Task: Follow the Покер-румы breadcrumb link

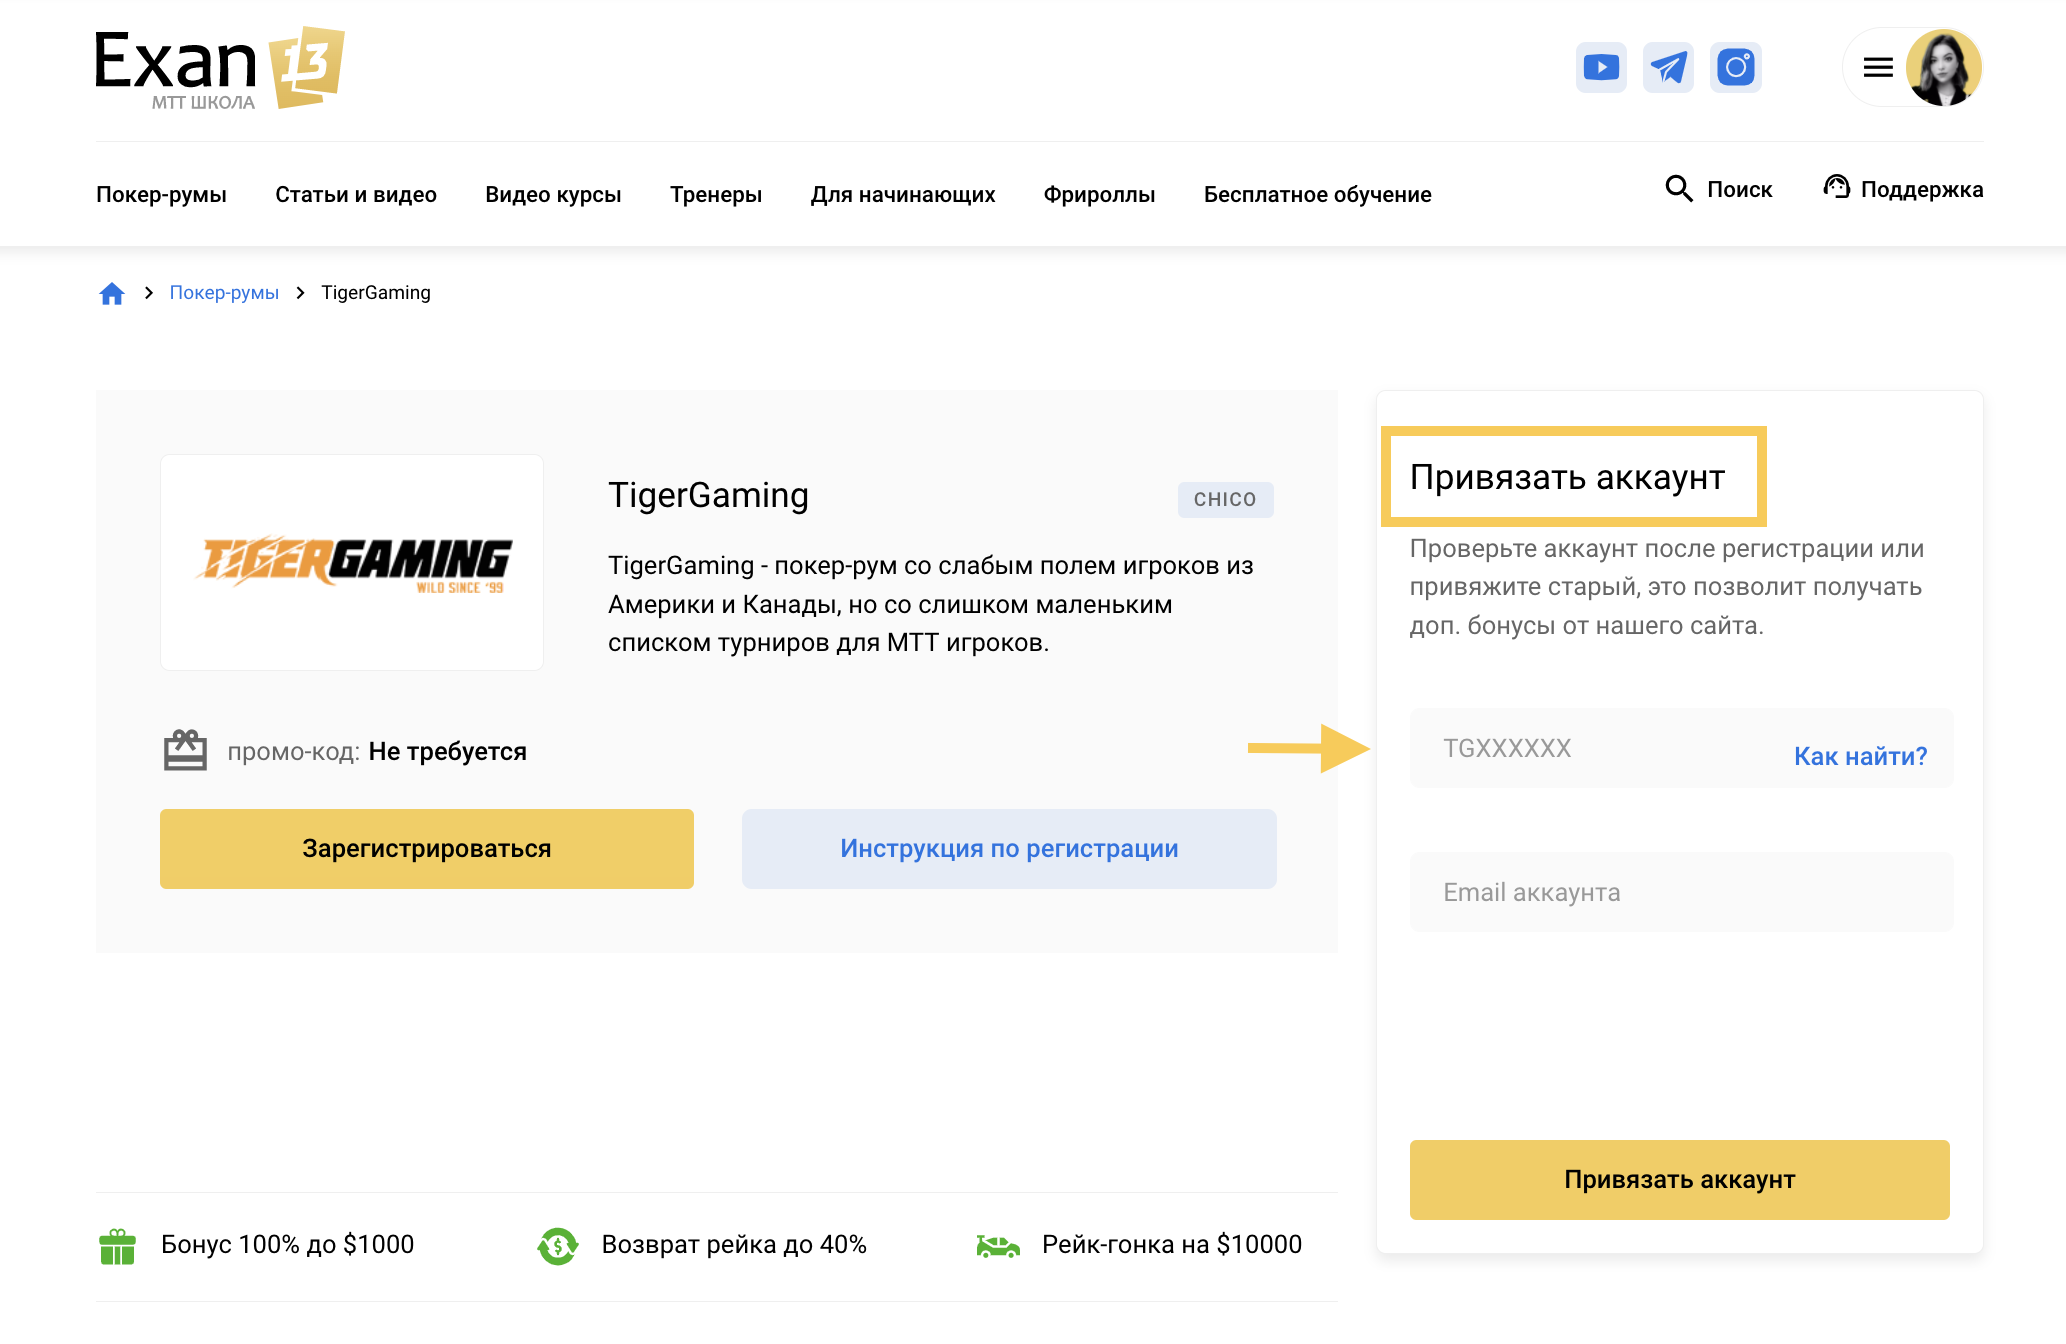Action: click(224, 292)
